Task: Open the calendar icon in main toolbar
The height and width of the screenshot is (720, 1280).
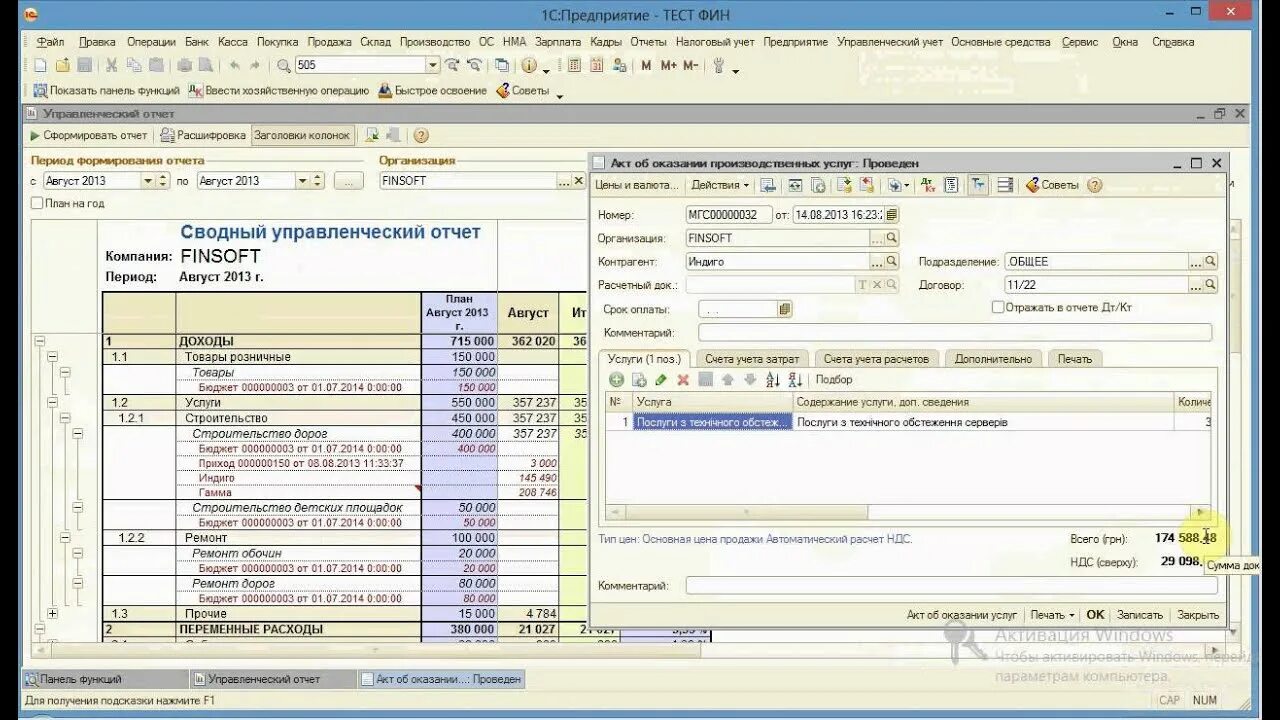Action: 597,66
